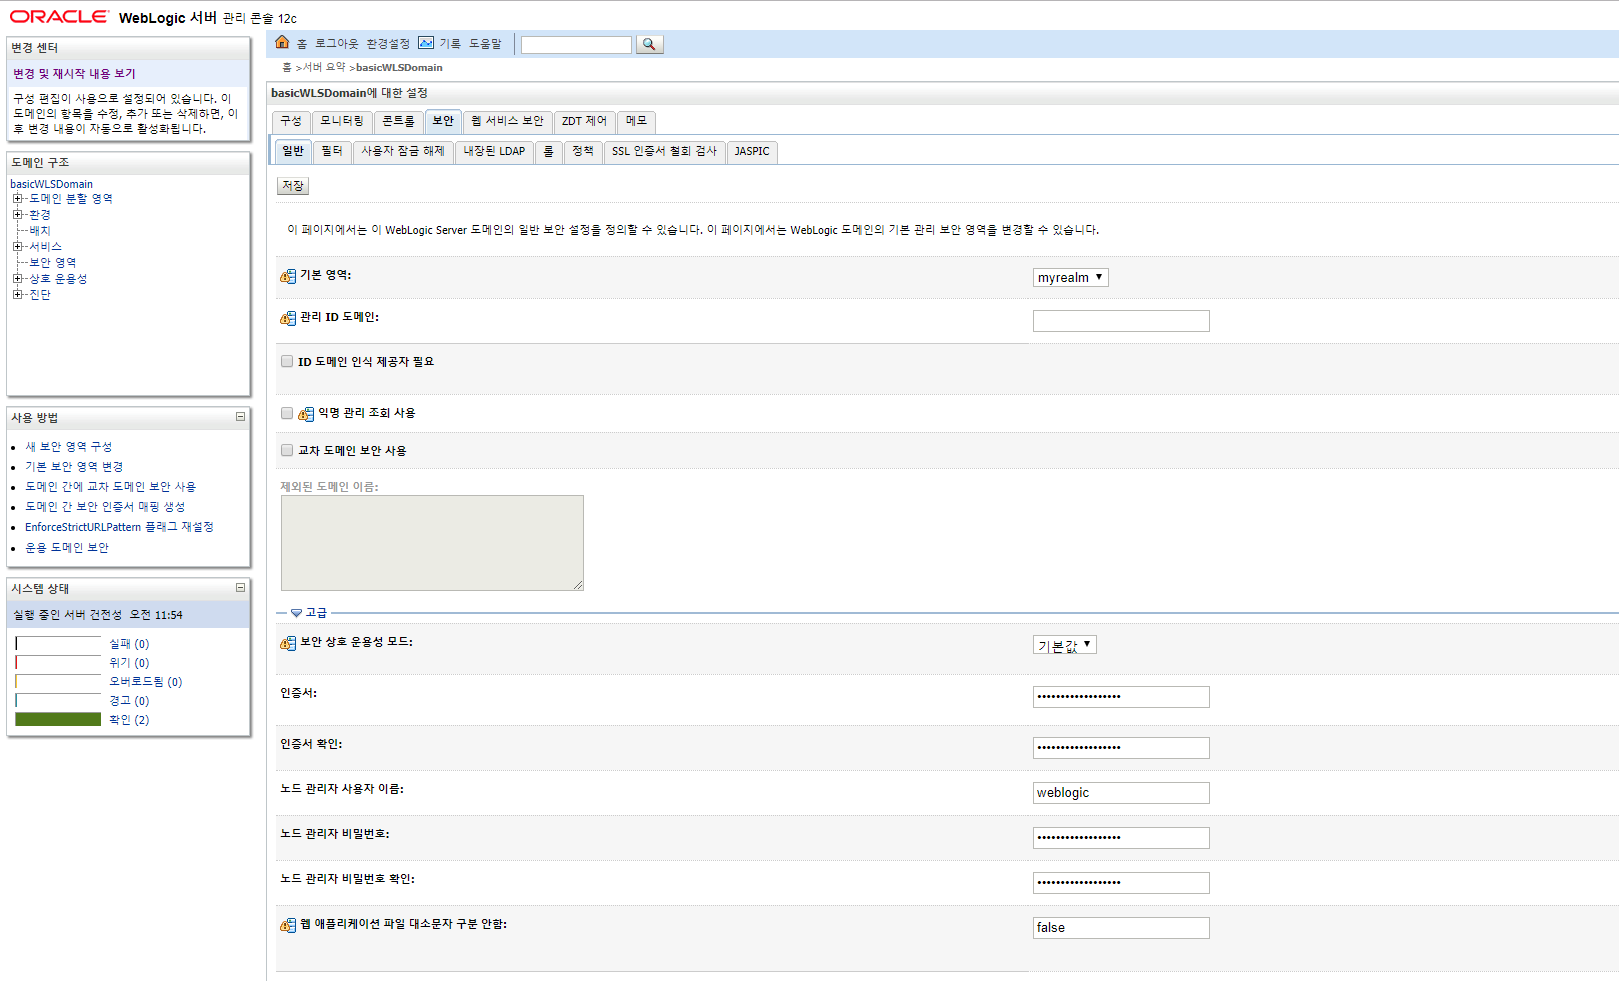Switch to the 구성 tab
1619x981 pixels.
[291, 121]
